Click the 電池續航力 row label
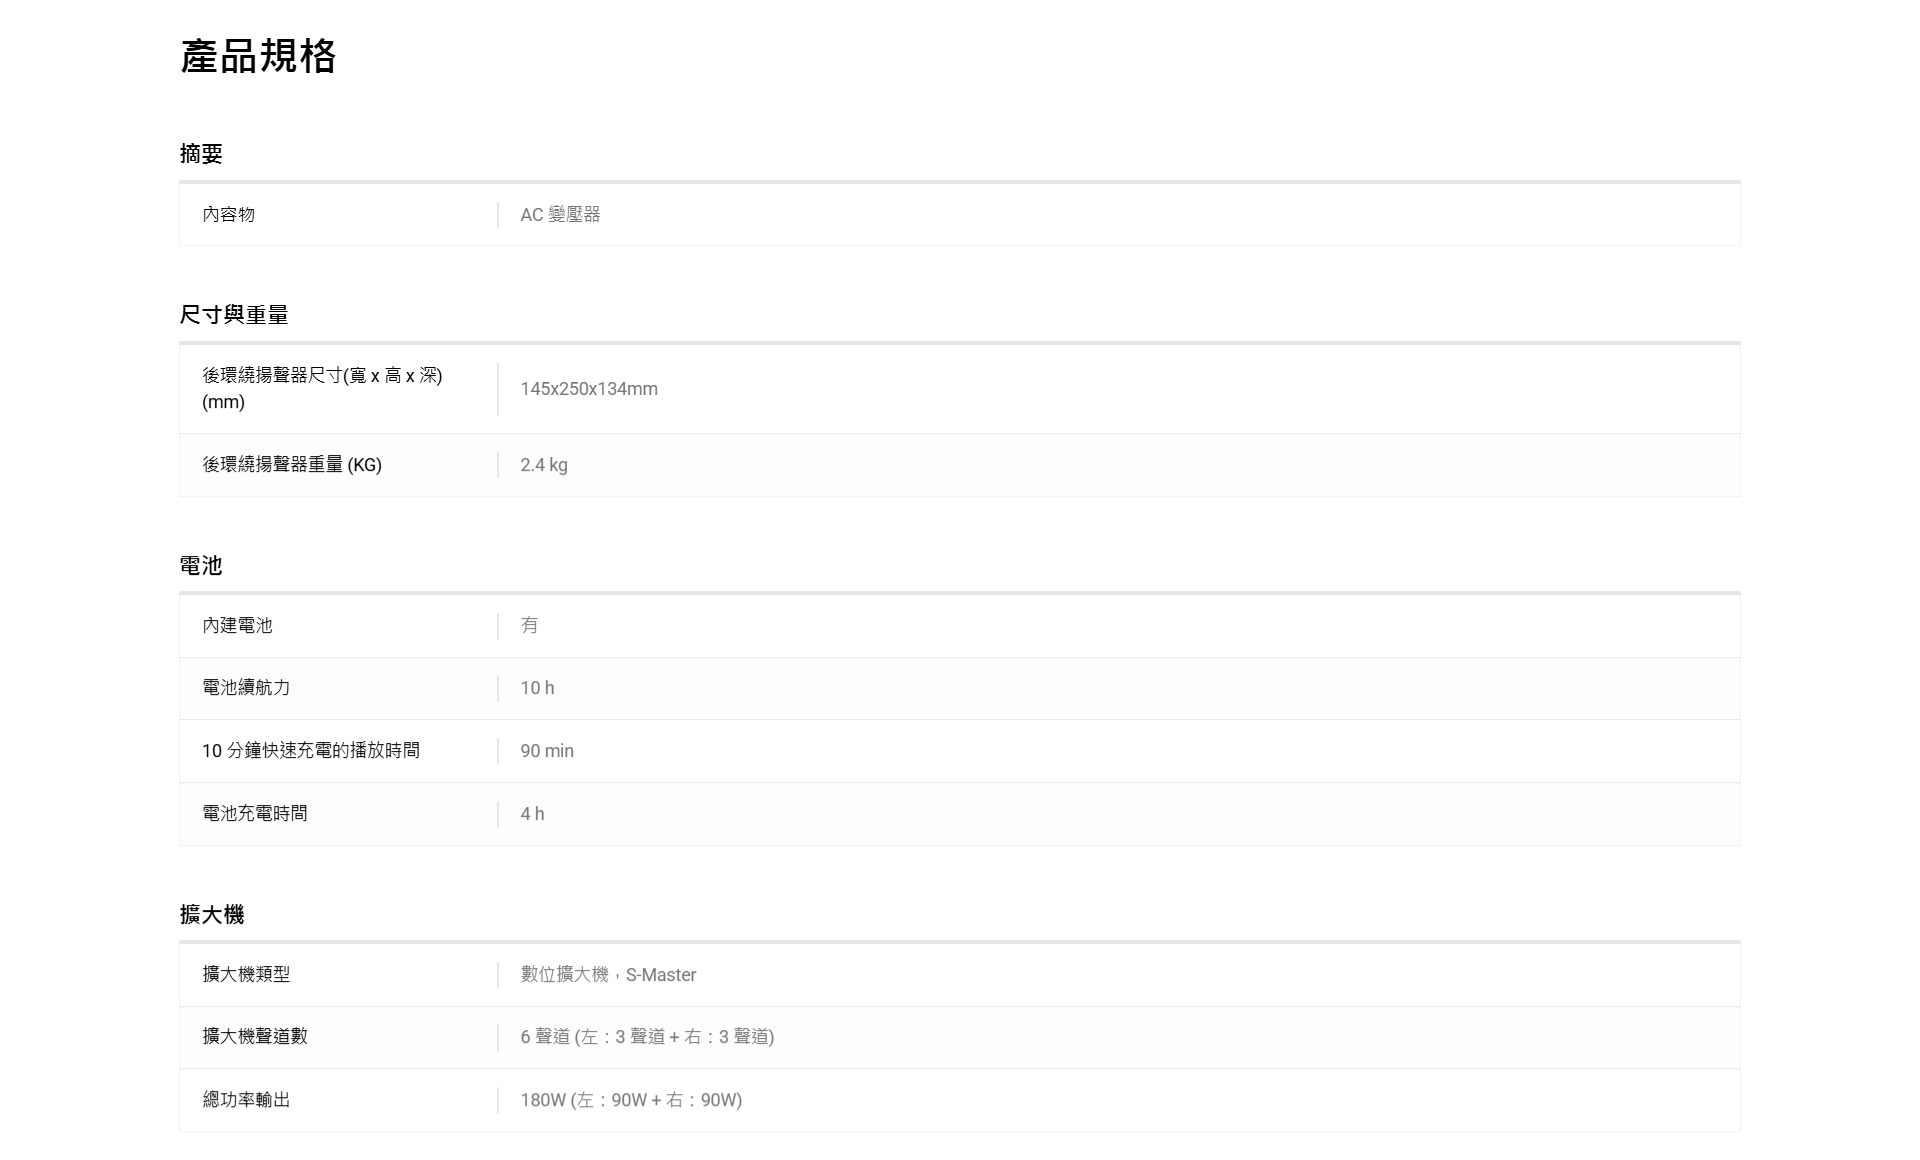 [x=246, y=687]
